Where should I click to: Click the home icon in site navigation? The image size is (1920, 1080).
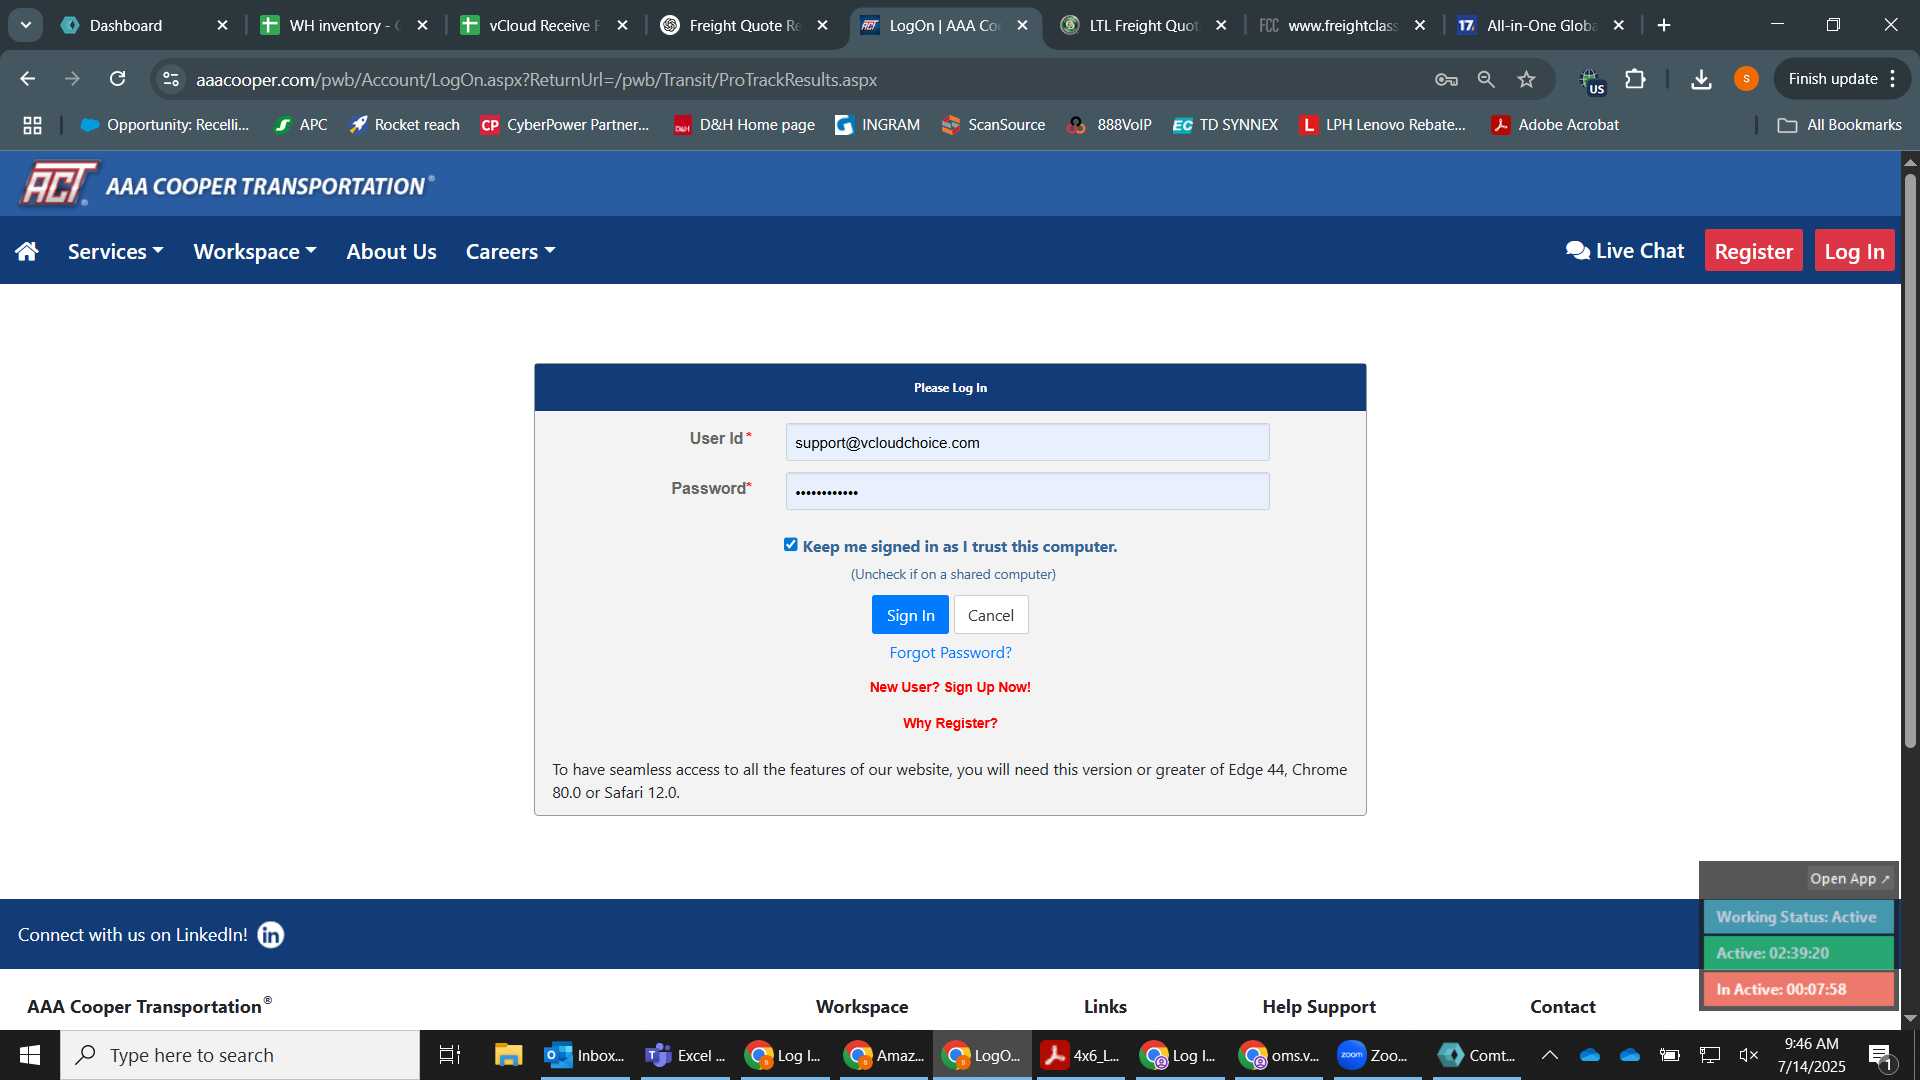pos(27,251)
